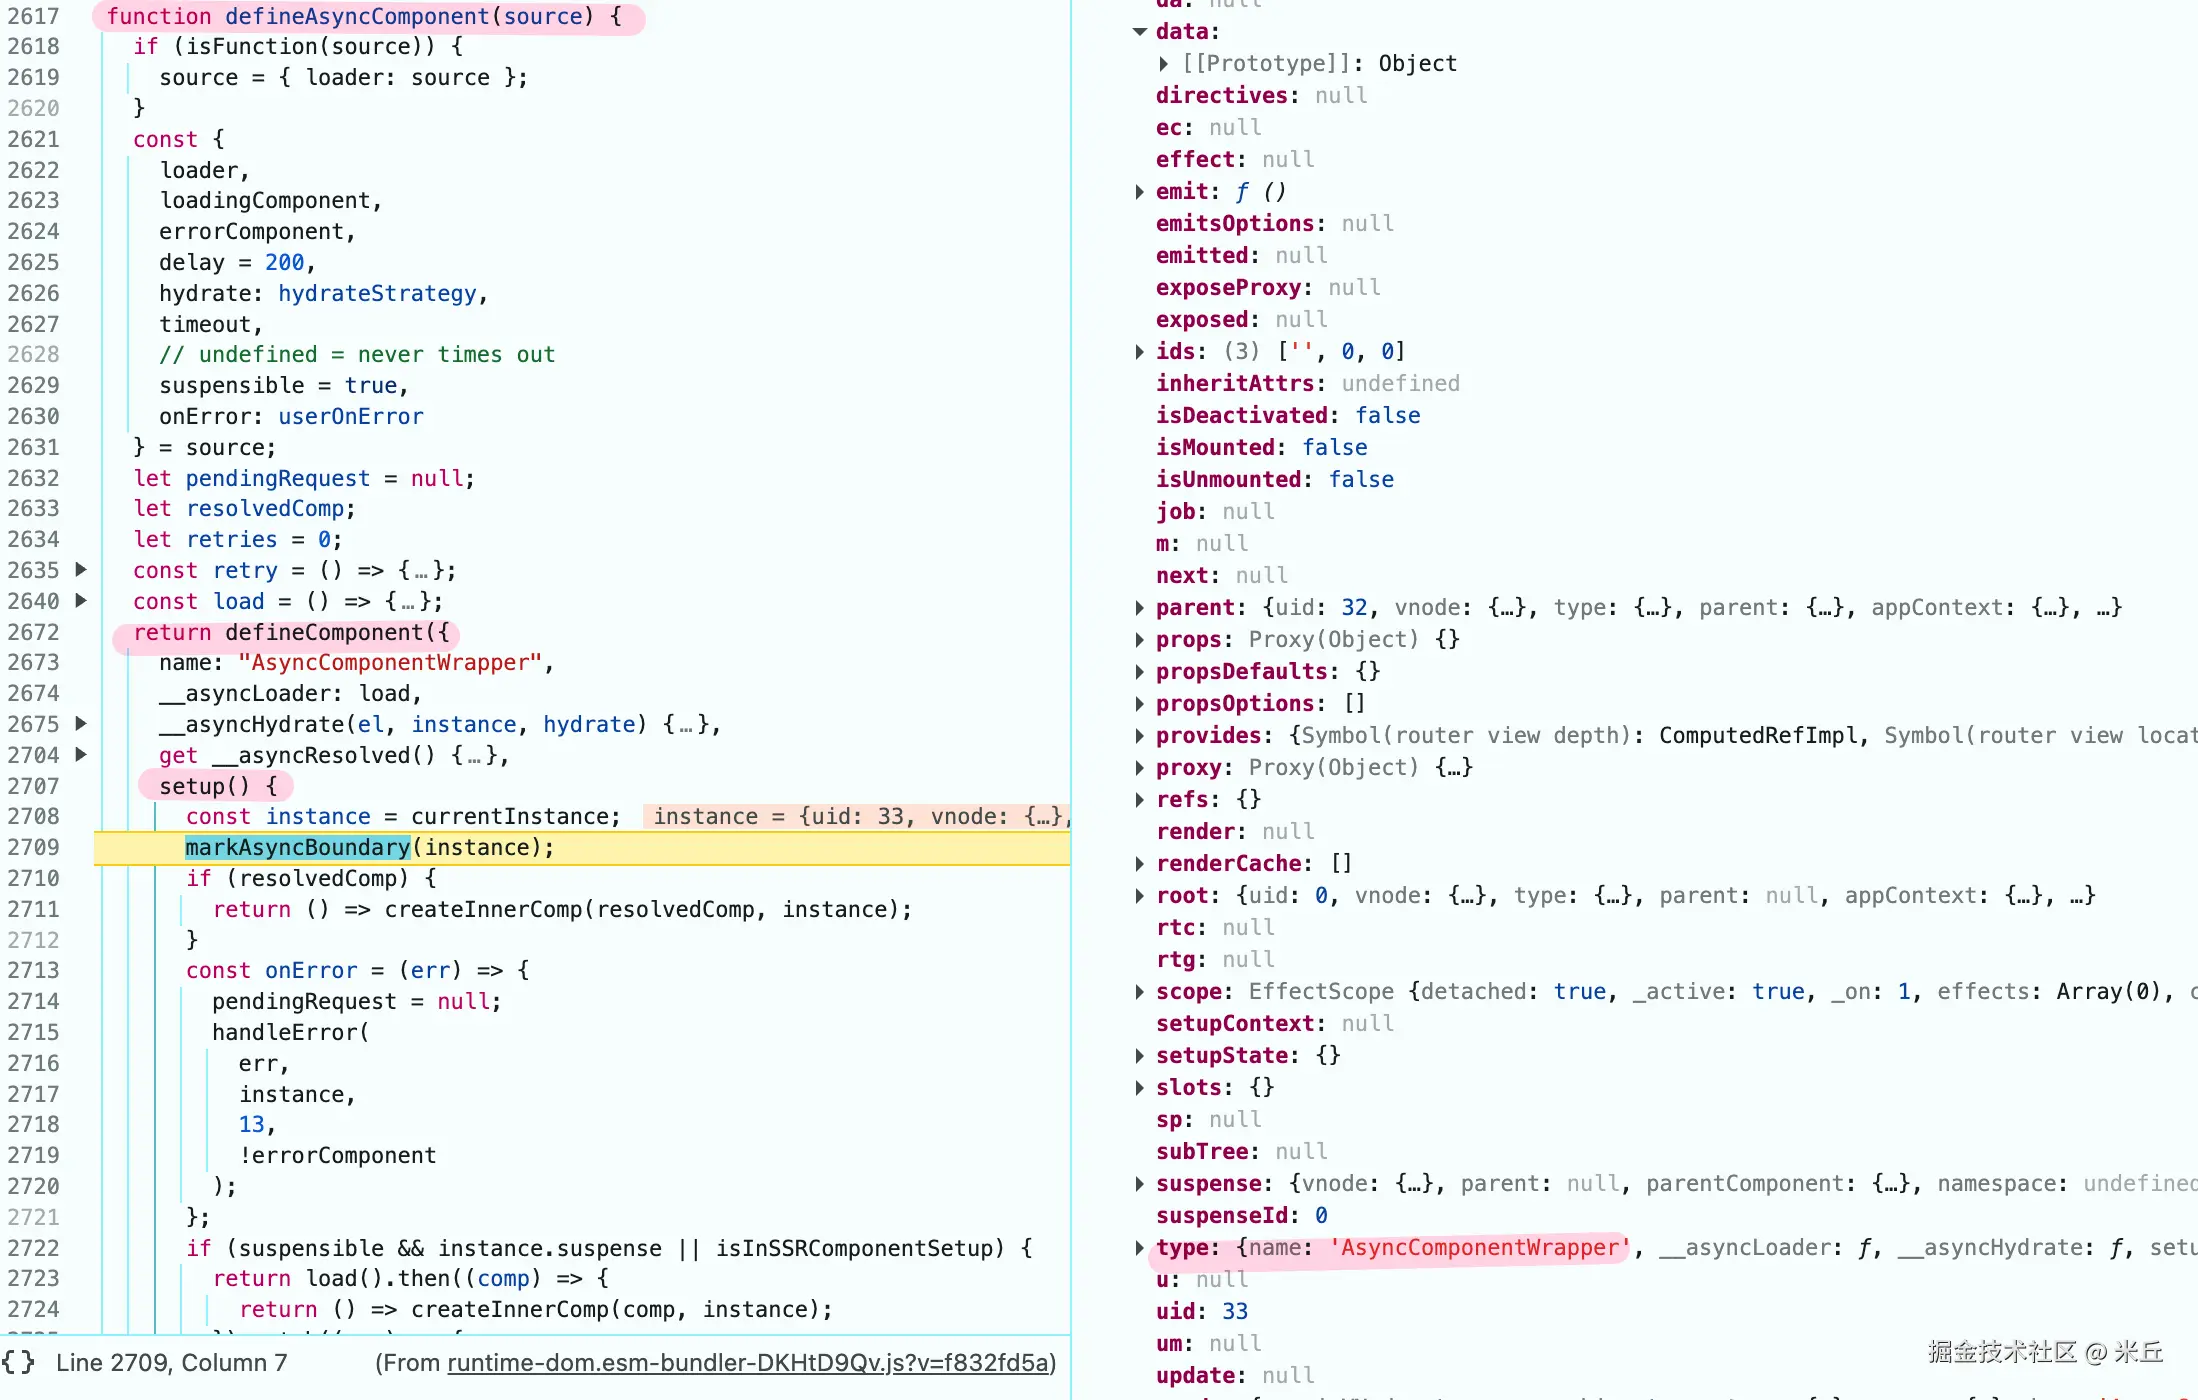Expand the renderCache array

point(1139,864)
